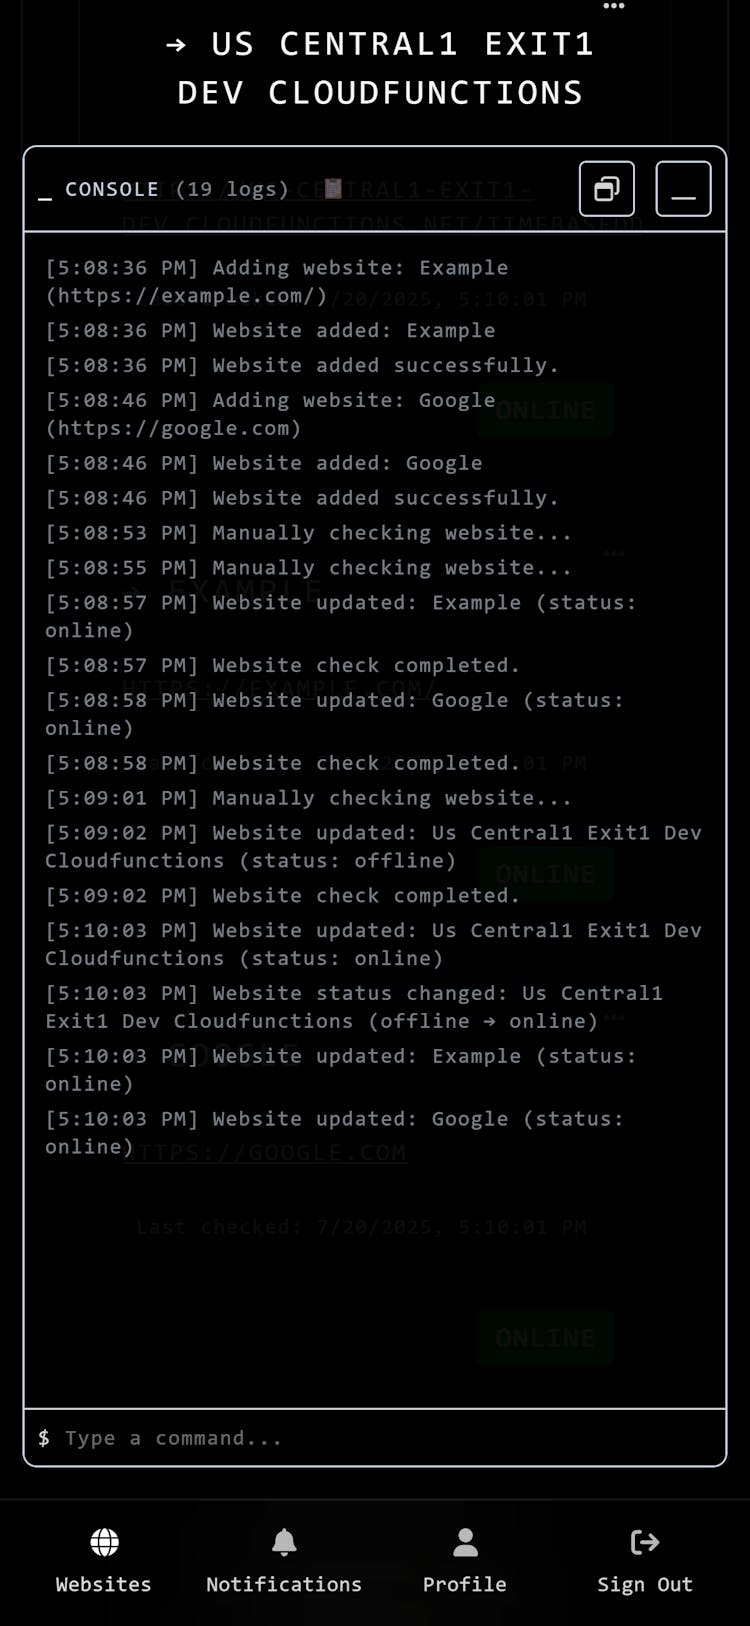Click the overlapping squares icon in console header
This screenshot has height=1626, width=750.
[x=606, y=189]
